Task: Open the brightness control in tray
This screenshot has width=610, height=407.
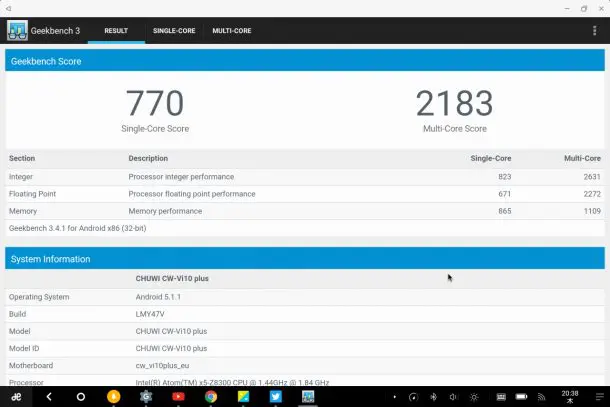Action: pos(474,397)
